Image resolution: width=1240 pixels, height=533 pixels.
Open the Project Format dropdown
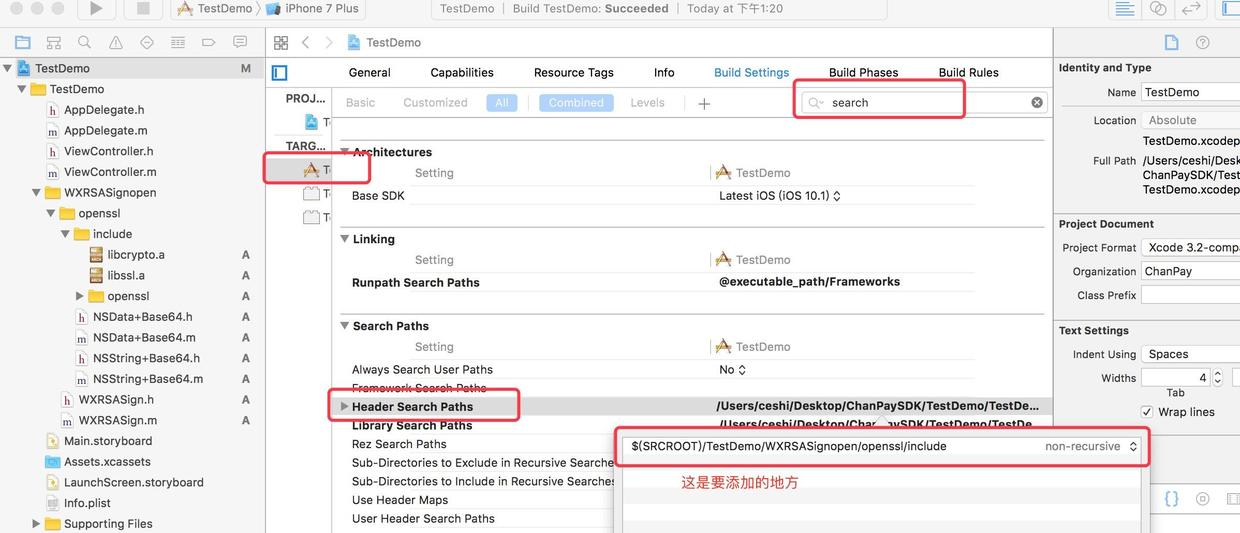pyautogui.click(x=1190, y=247)
